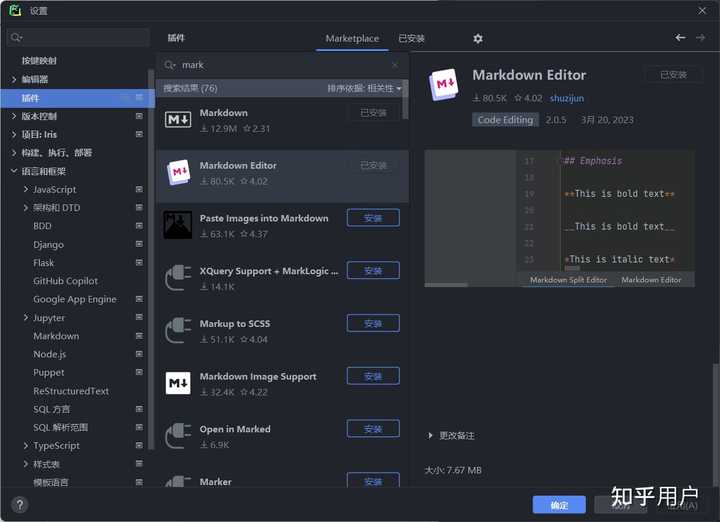
Task: Click the Markup to SCSS plug icon
Action: [x=178, y=331]
